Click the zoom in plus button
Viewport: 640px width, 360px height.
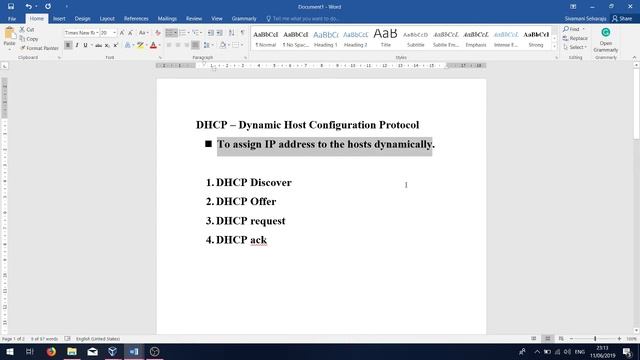619,339
